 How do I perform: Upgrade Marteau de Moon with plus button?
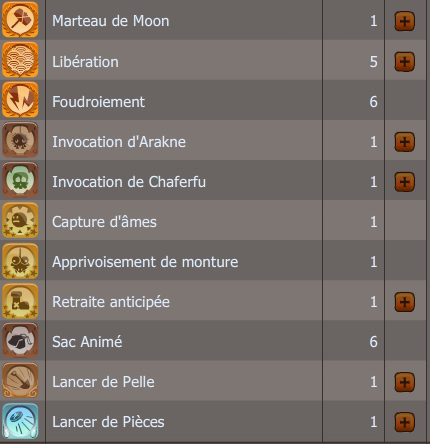405,21
